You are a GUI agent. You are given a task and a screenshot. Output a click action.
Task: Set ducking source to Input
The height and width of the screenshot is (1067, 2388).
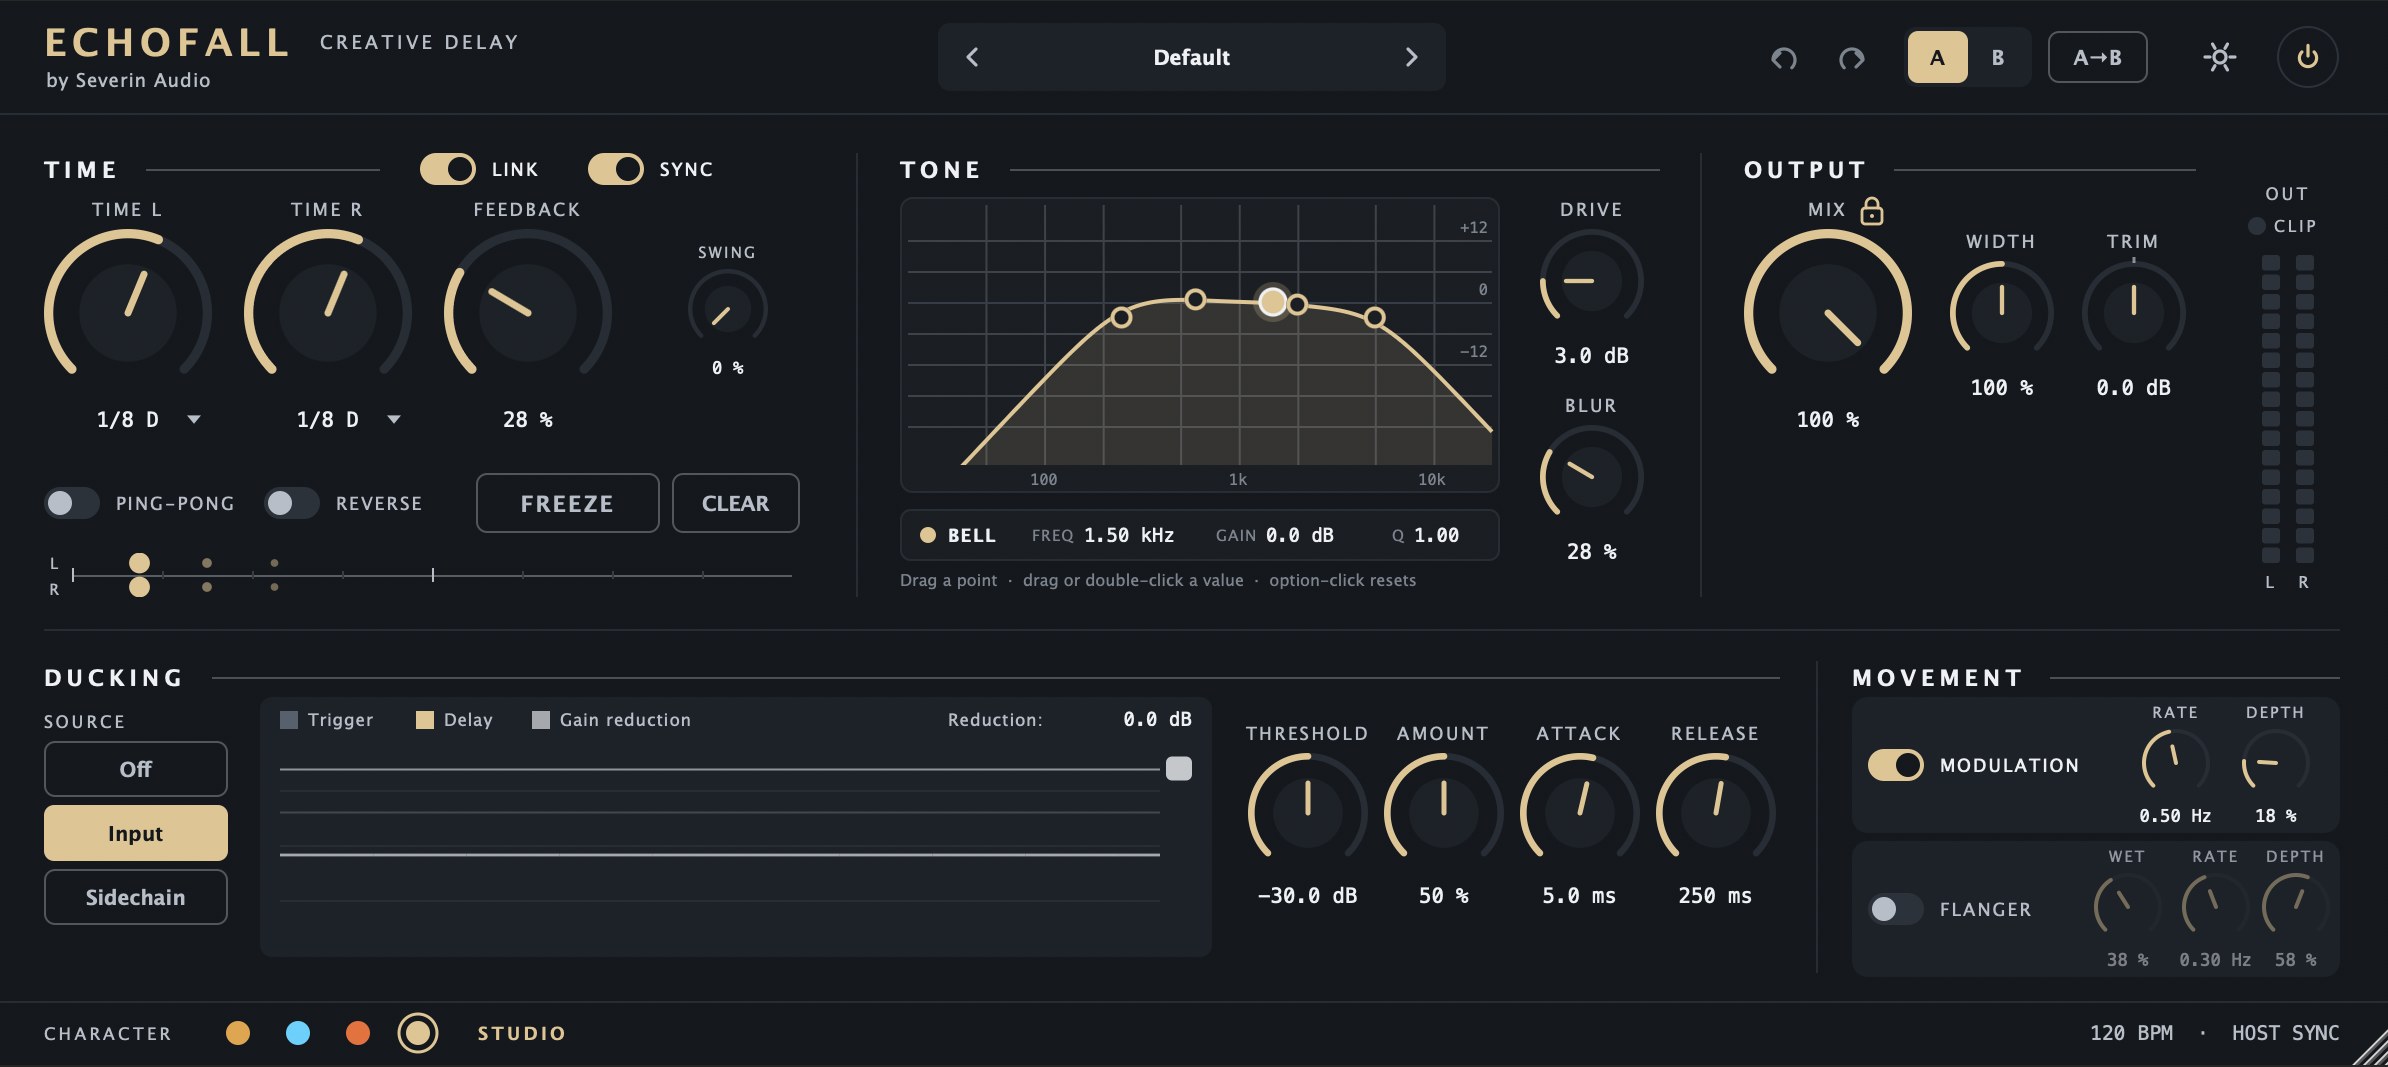tap(136, 833)
